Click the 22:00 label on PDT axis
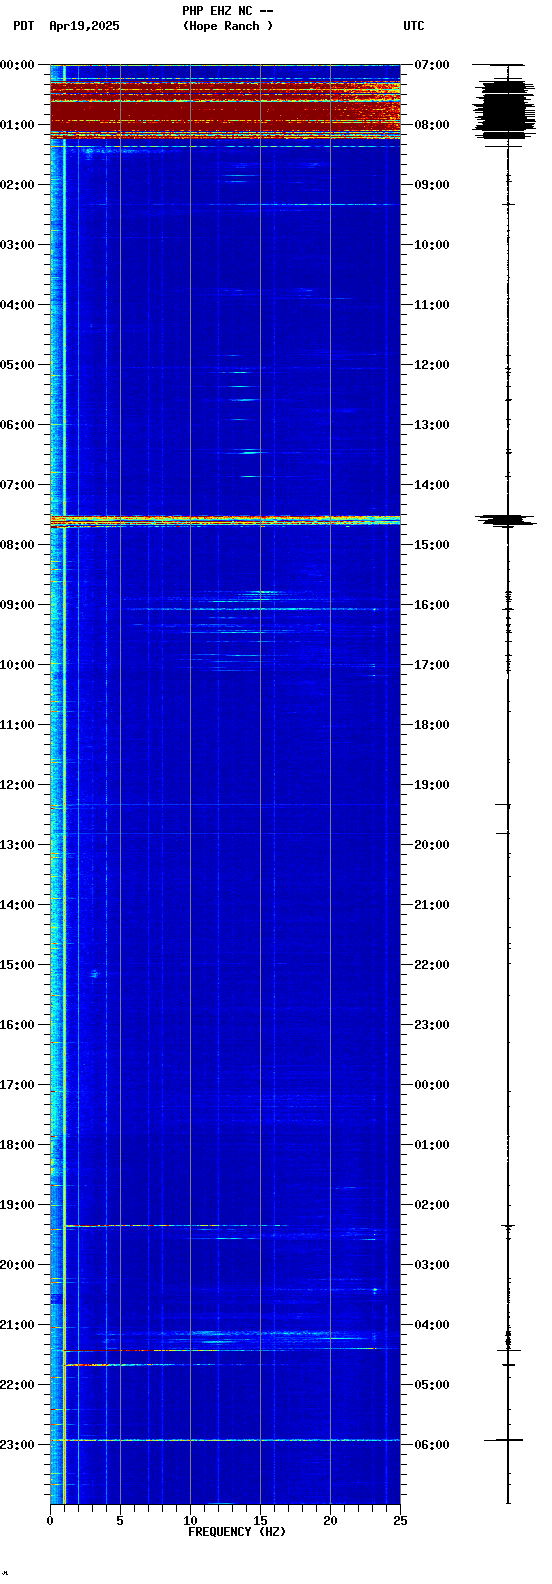This screenshot has width=552, height=1584. 18,1385
